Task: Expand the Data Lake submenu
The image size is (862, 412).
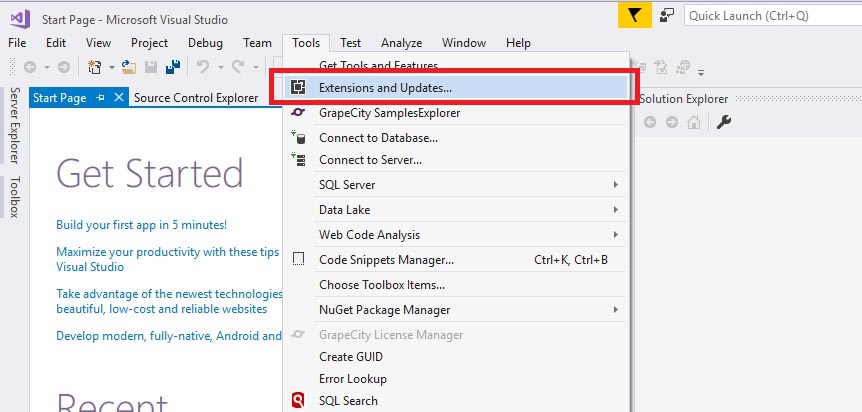Action: [616, 210]
